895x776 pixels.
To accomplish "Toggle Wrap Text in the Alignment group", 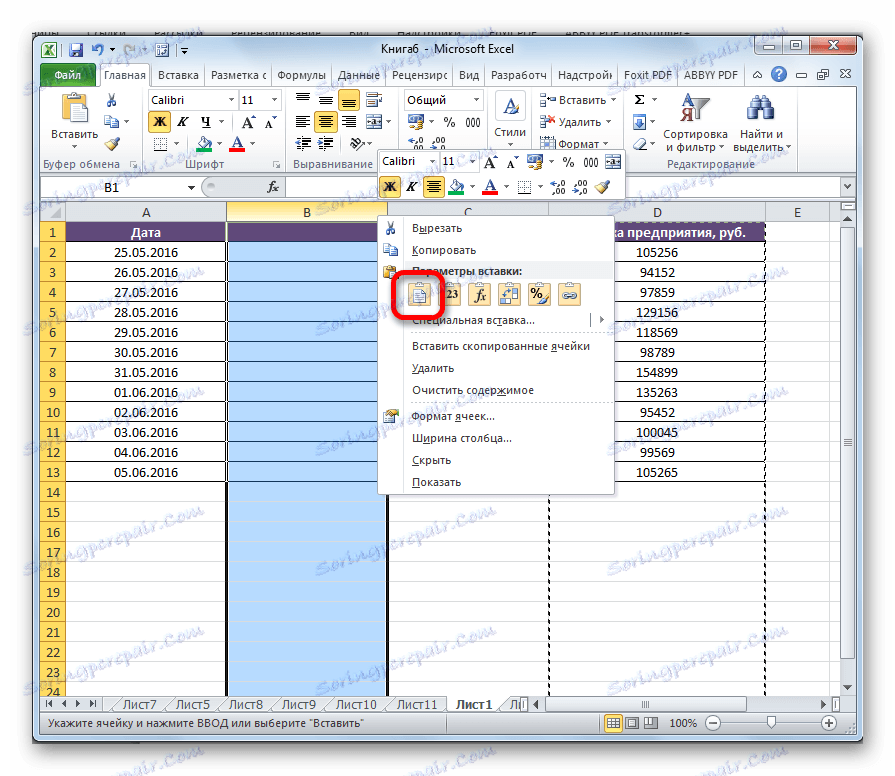I will click(x=374, y=100).
